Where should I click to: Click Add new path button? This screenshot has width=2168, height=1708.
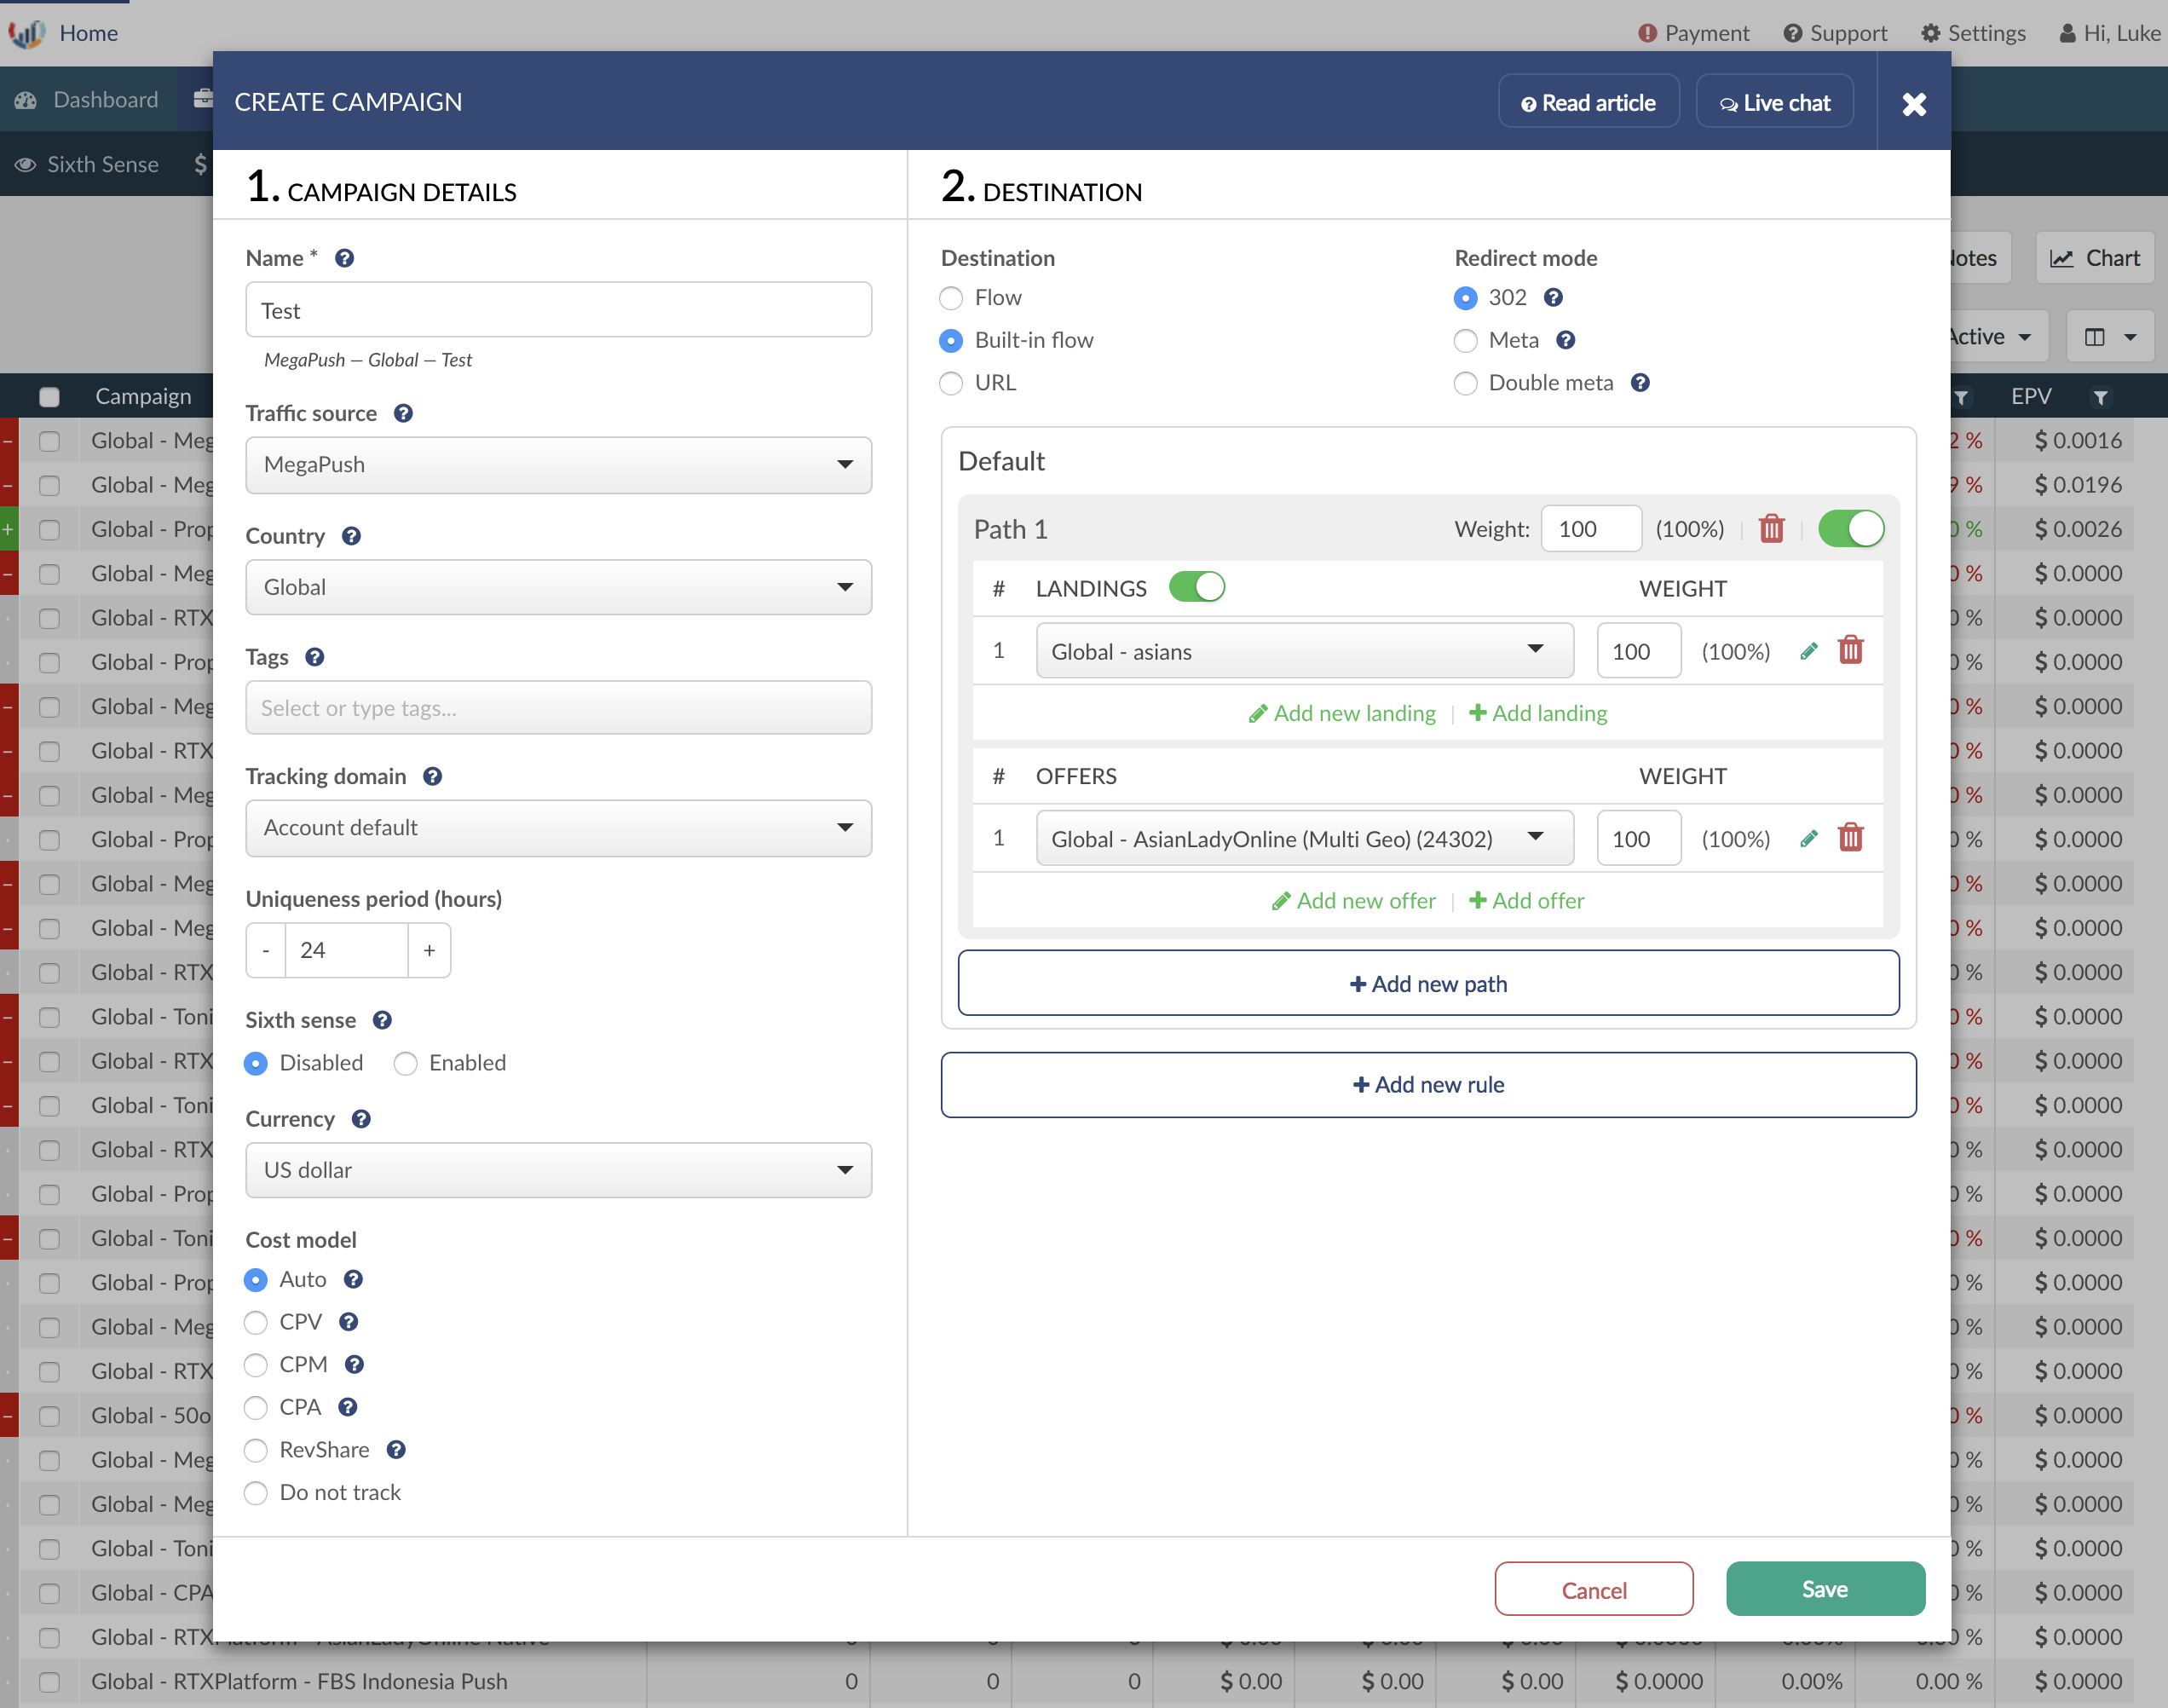1428,984
